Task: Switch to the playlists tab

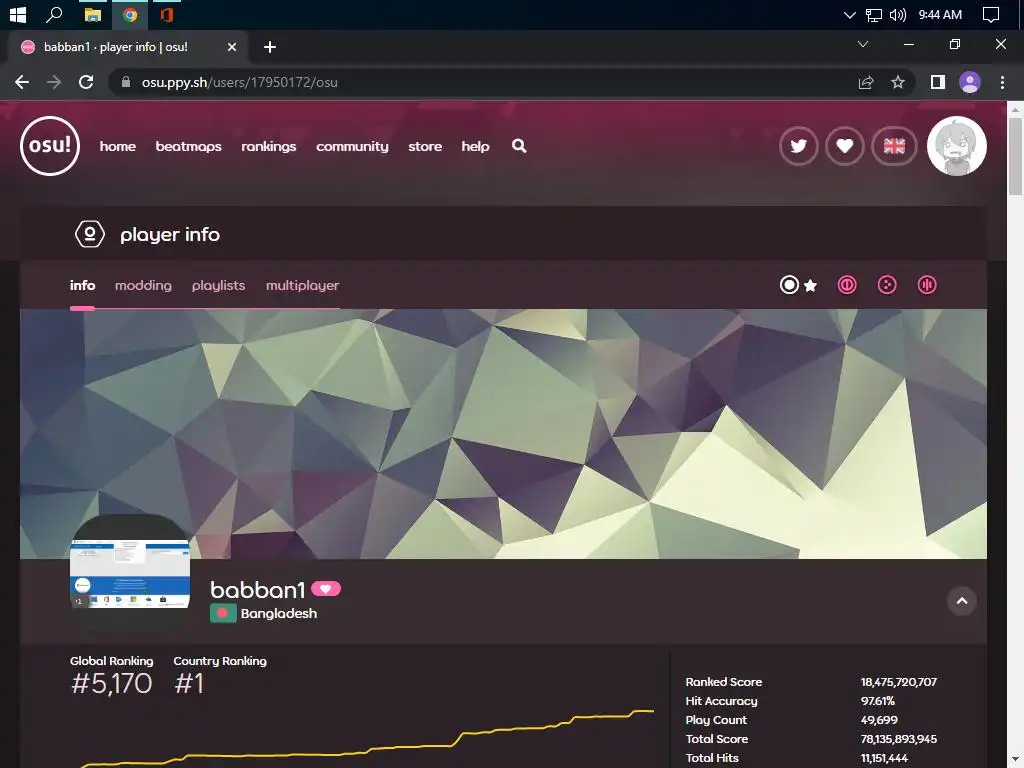Action: (x=218, y=285)
